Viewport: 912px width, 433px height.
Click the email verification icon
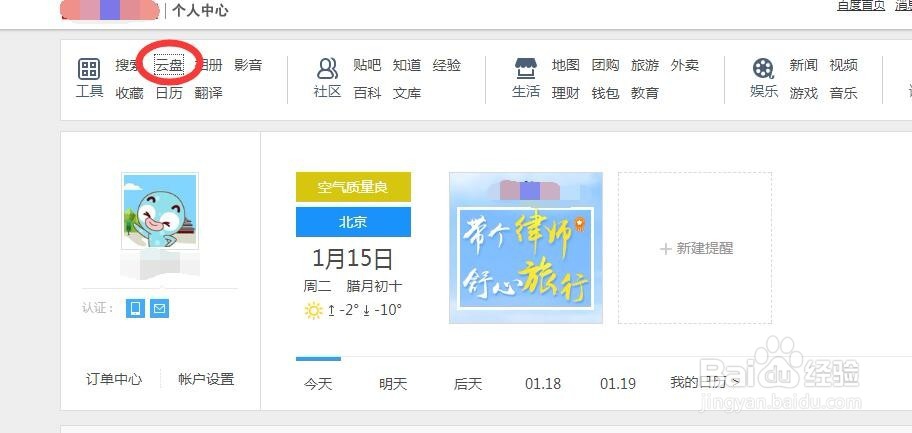coord(159,308)
